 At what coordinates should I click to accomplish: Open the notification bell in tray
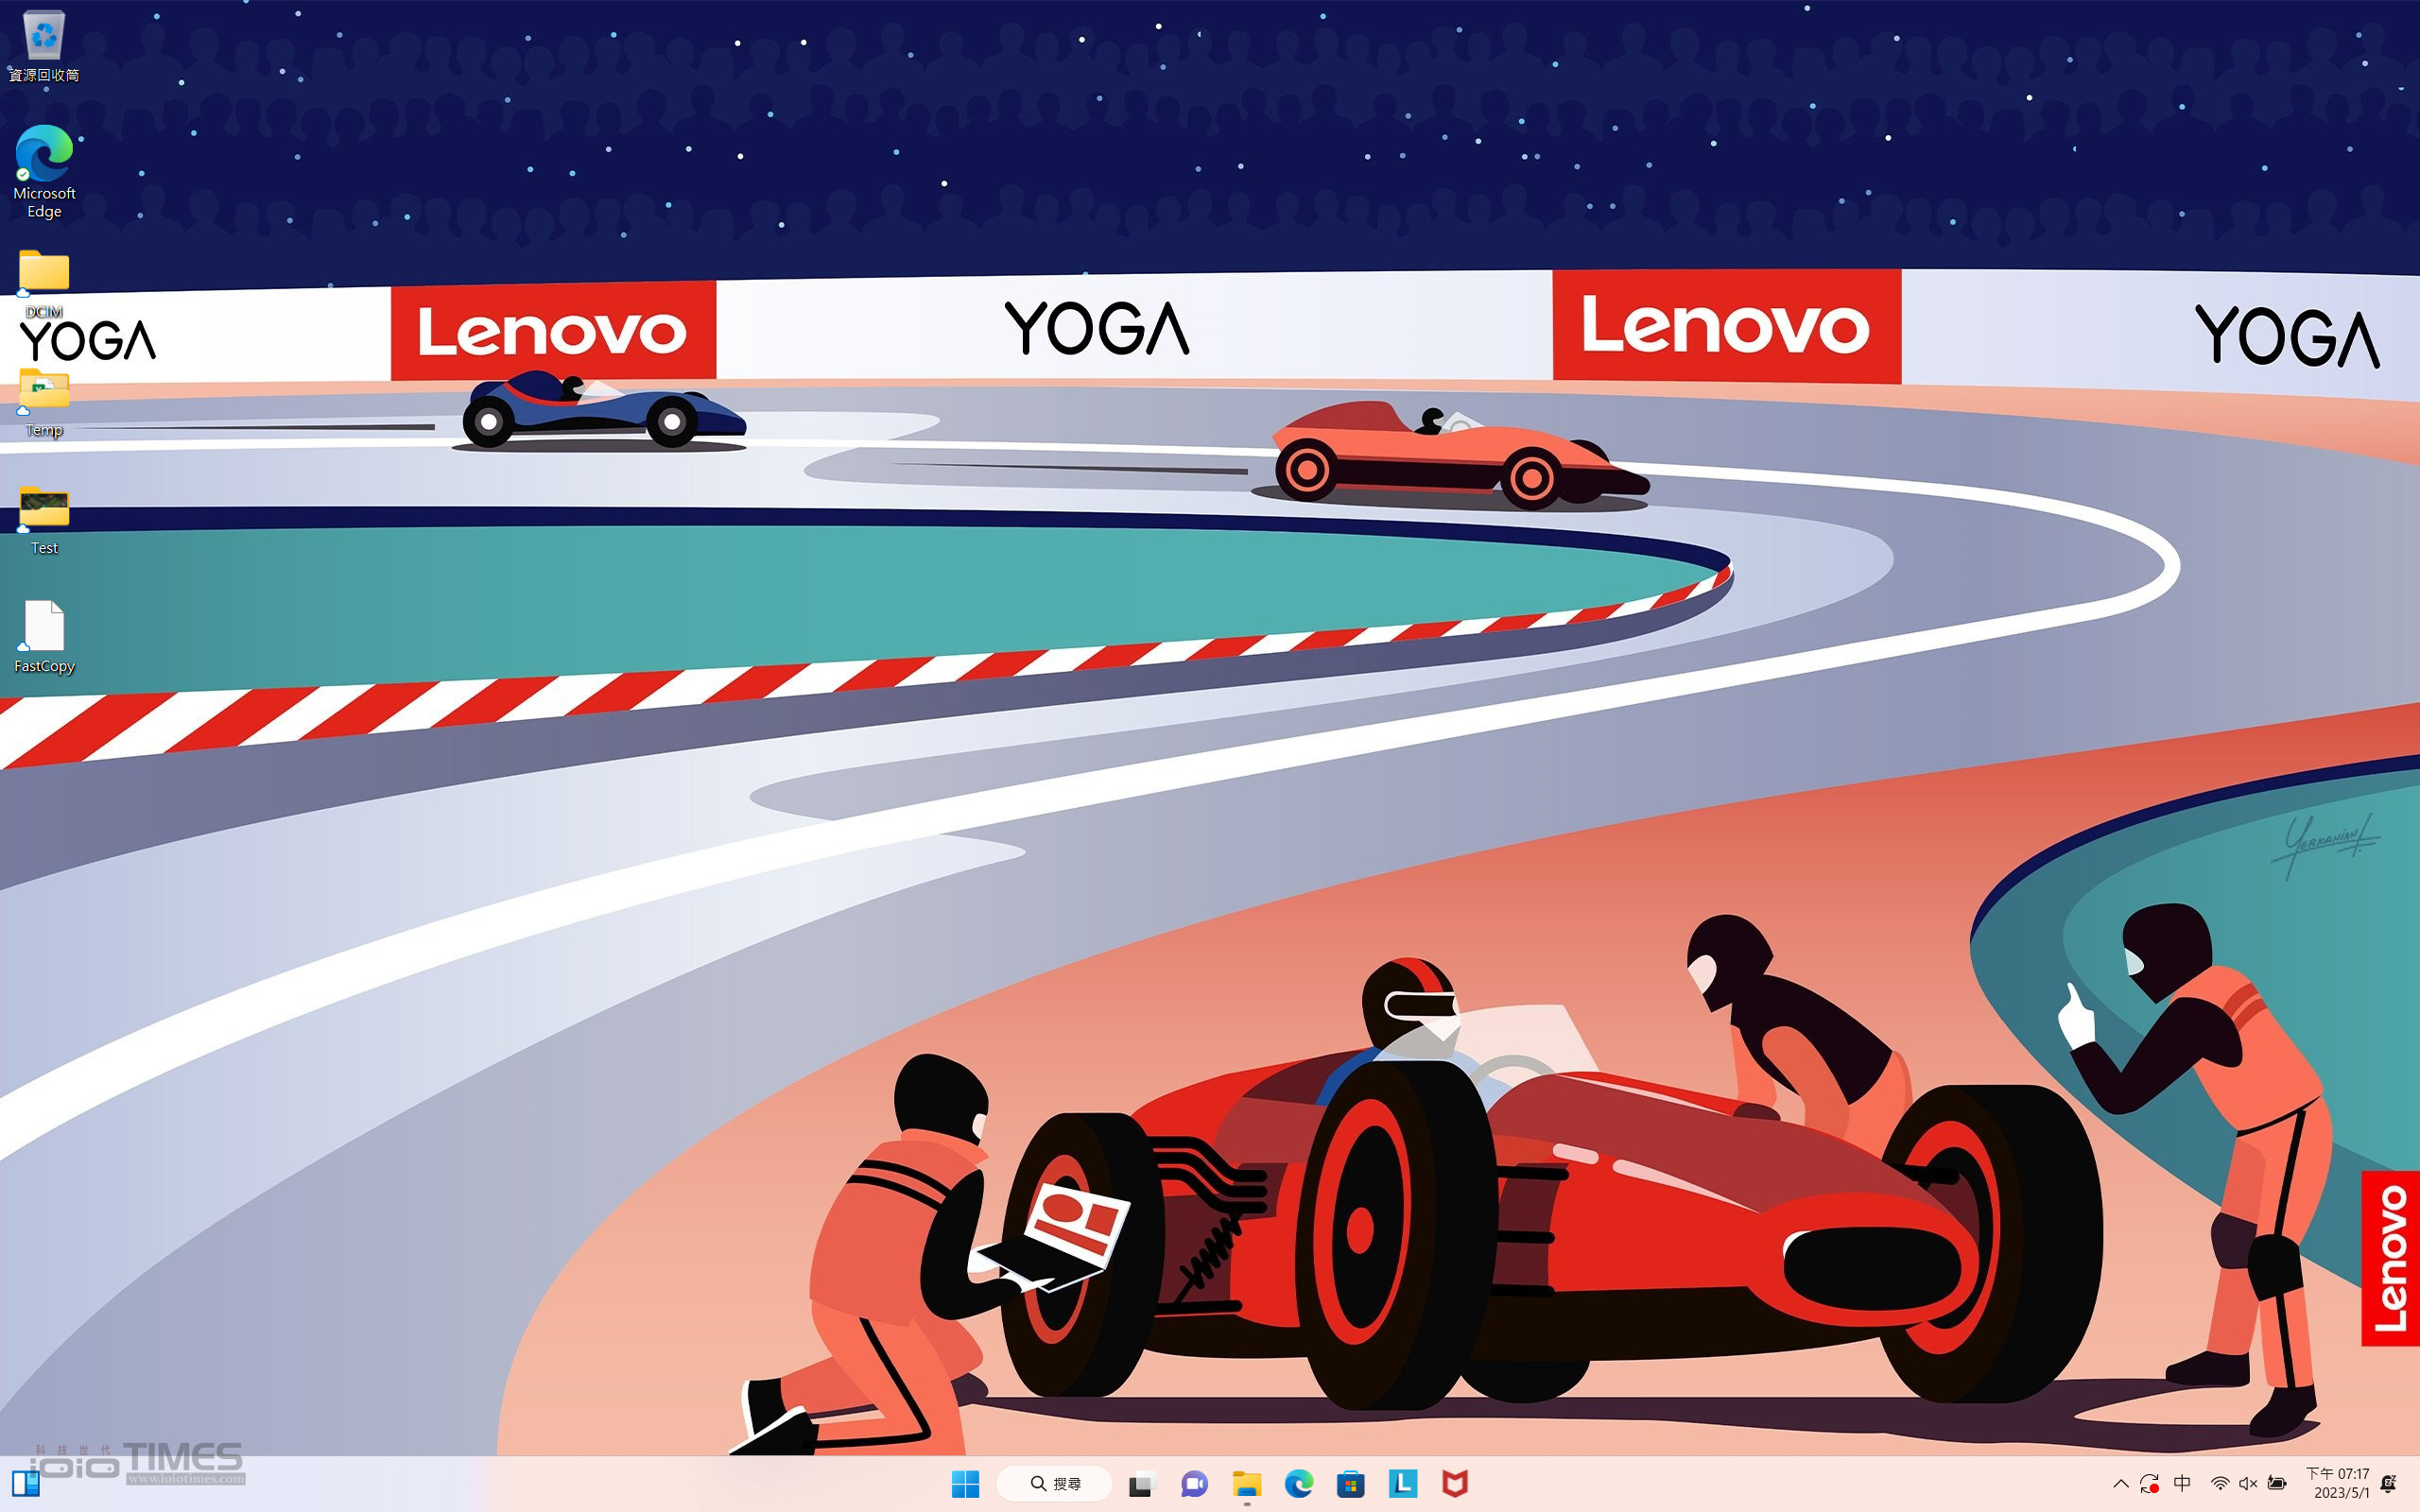(2389, 1484)
